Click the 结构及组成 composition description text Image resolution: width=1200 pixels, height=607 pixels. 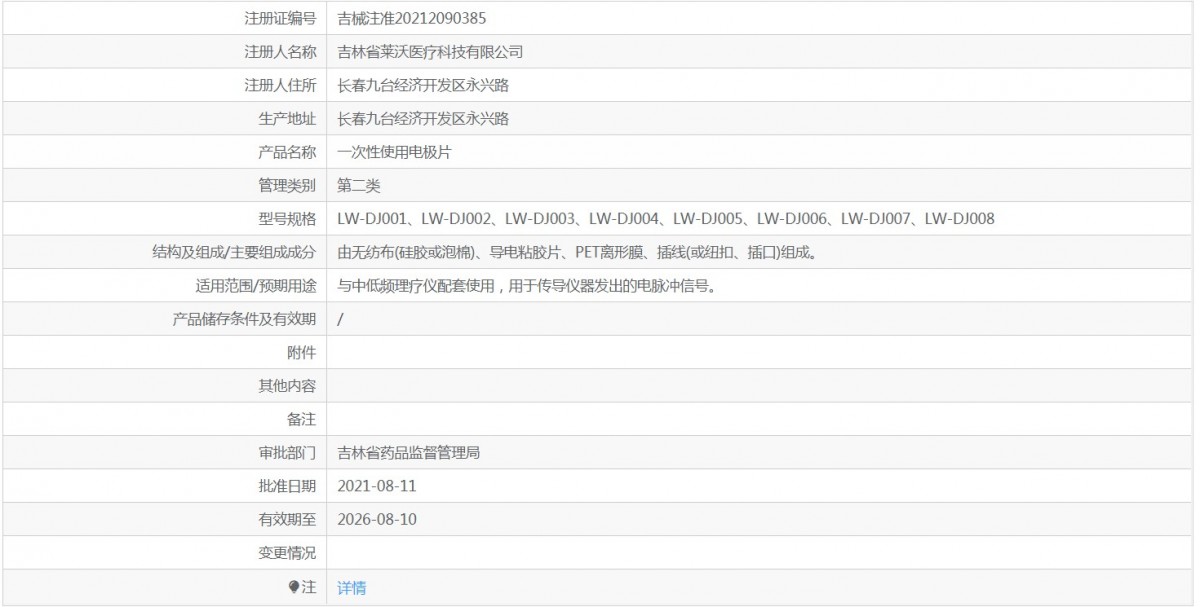point(577,253)
